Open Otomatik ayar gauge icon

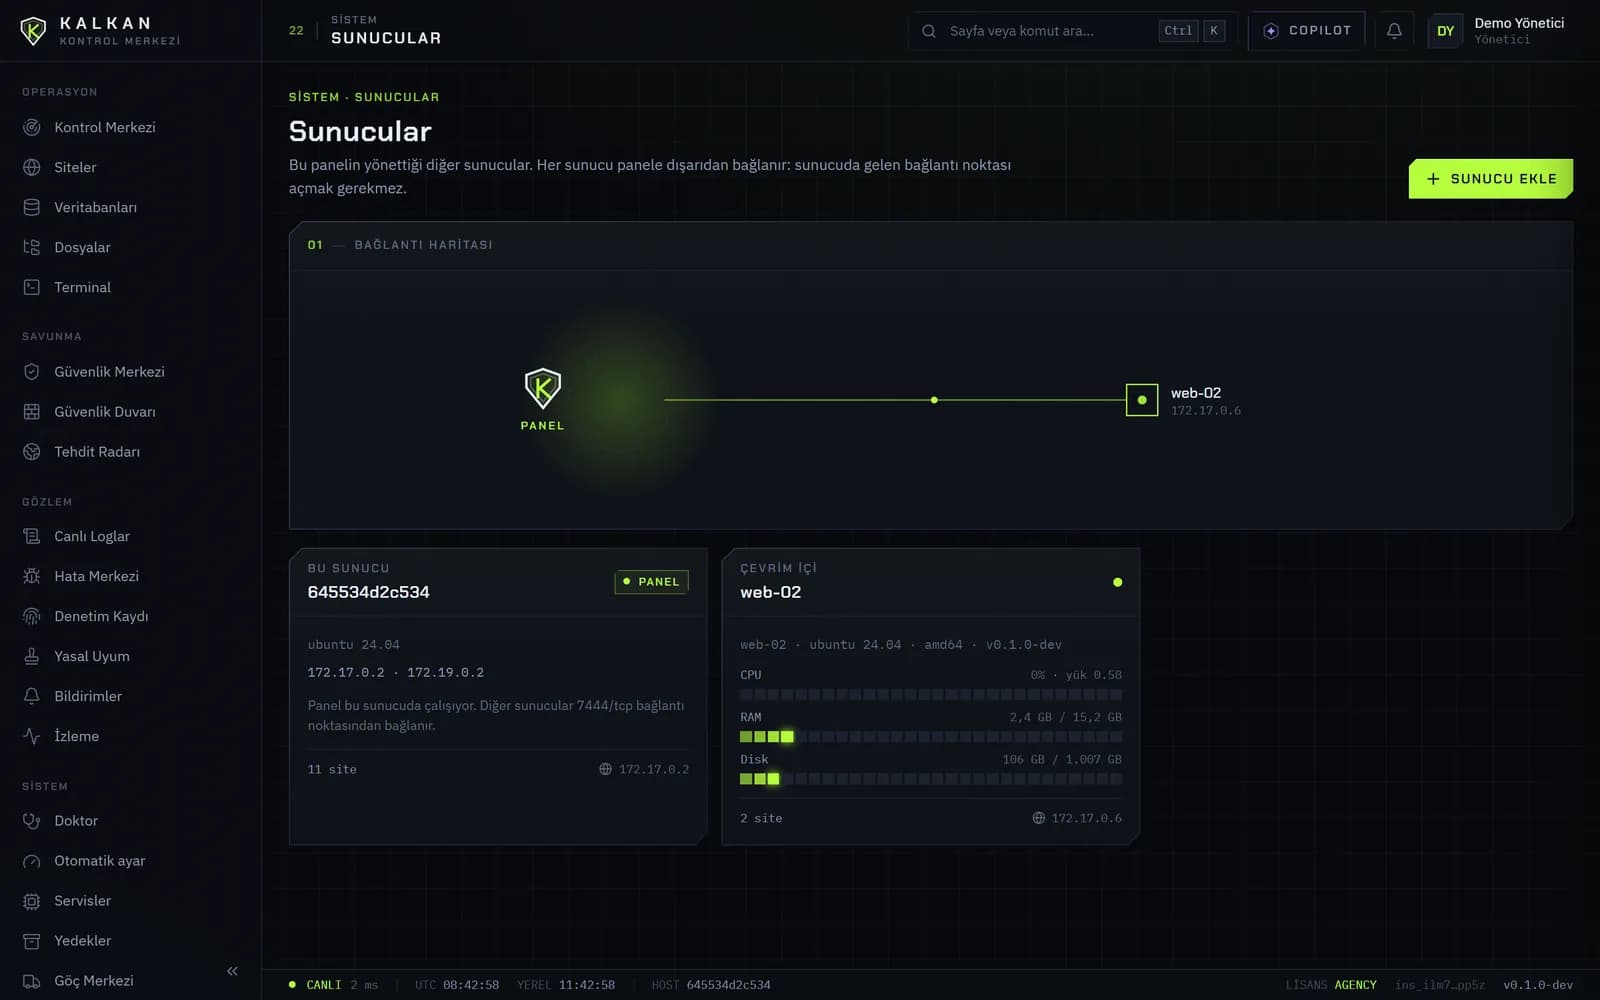[32, 861]
